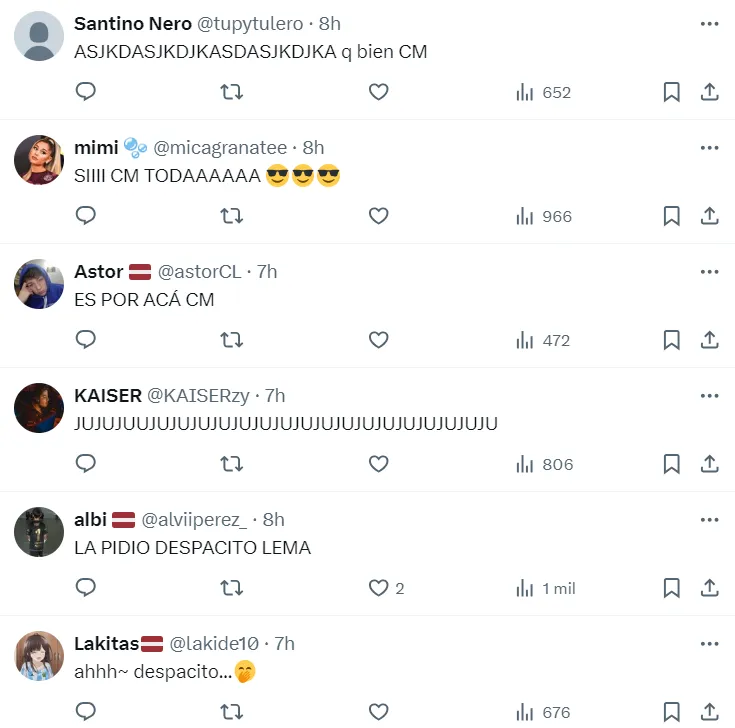Bookmark Astor's ES POR ACÁ CM tweet
The width and height of the screenshot is (735, 728).
672,340
